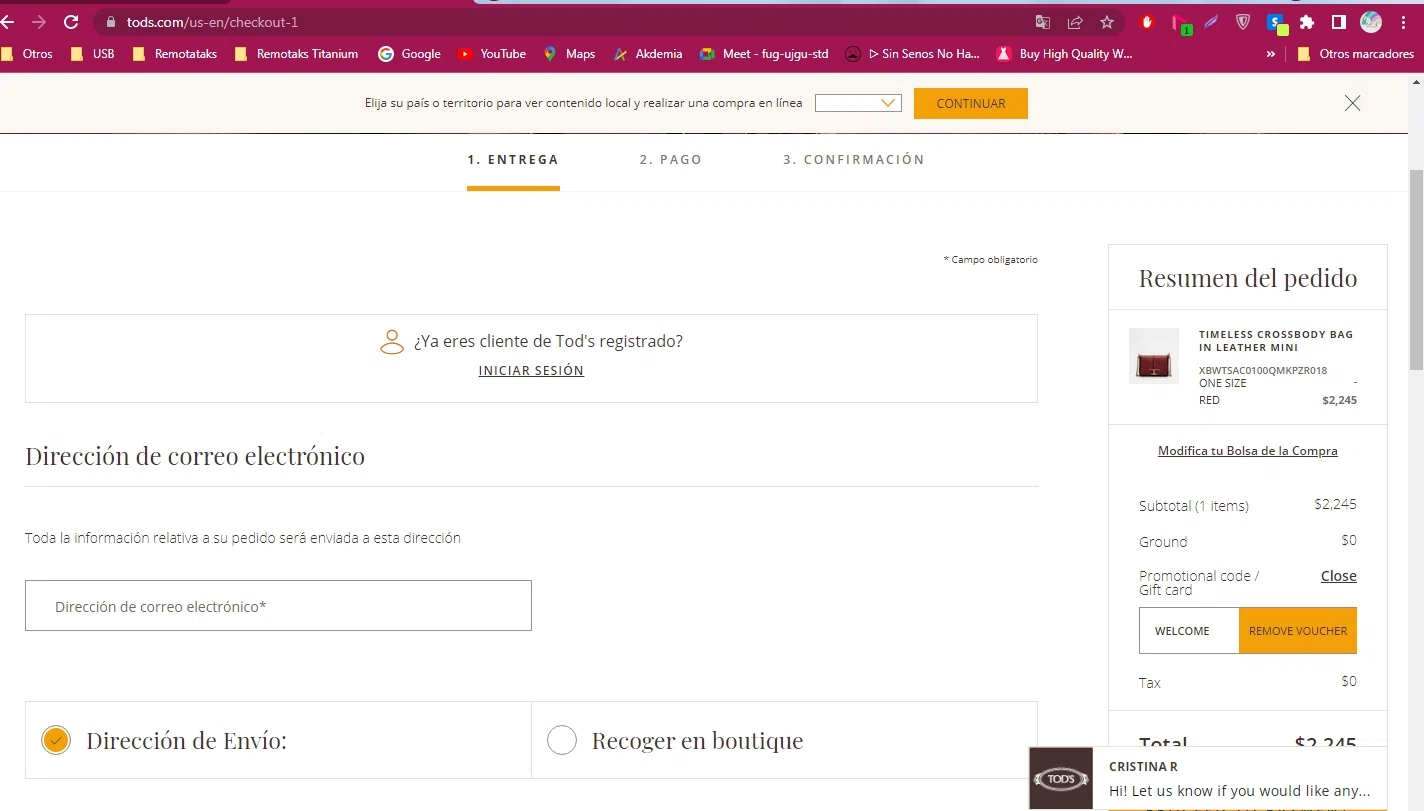Close the country selection banner
The image size is (1424, 811).
click(1352, 103)
